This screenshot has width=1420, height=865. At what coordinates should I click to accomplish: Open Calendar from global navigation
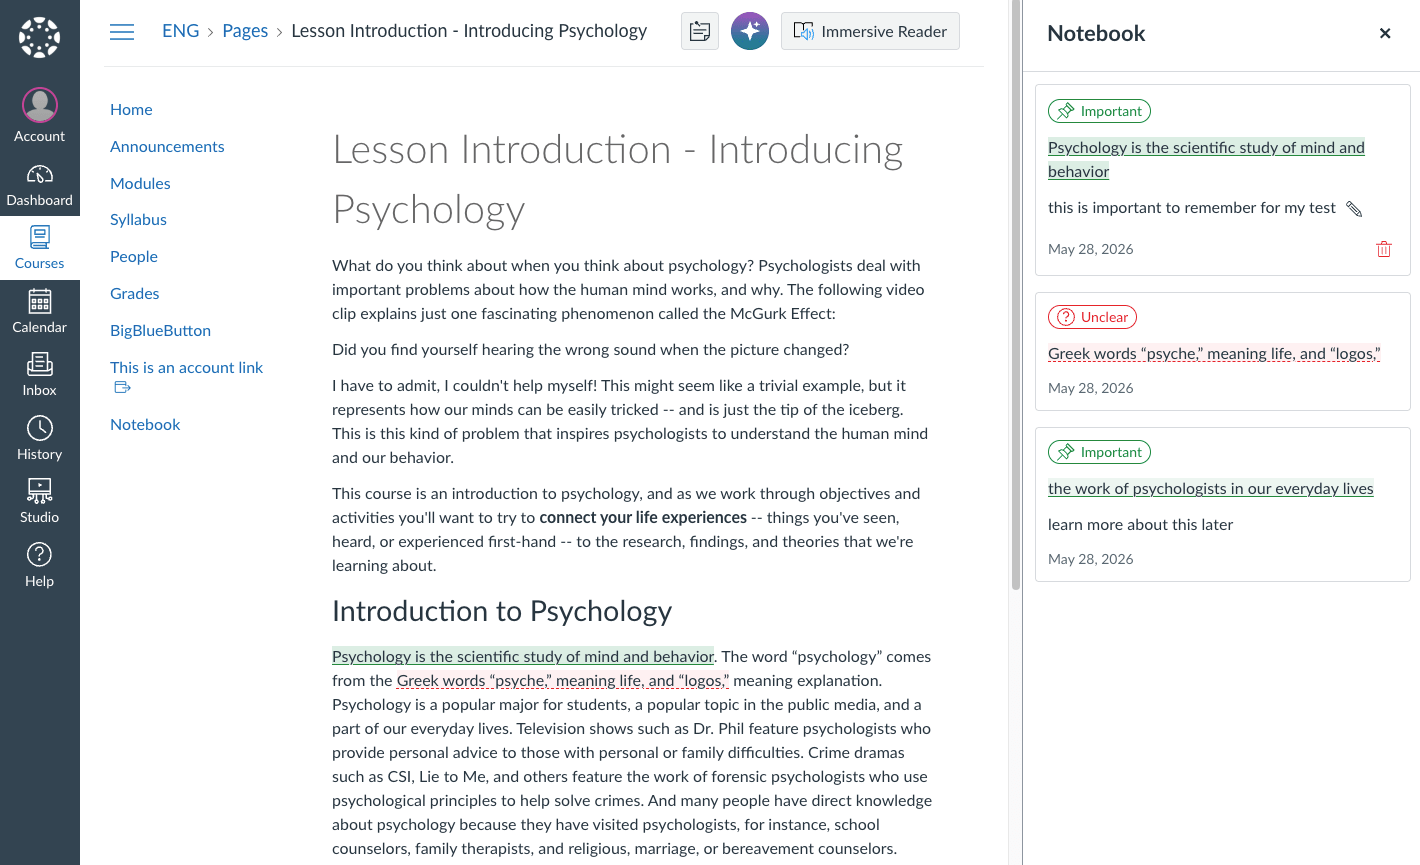pyautogui.click(x=39, y=312)
